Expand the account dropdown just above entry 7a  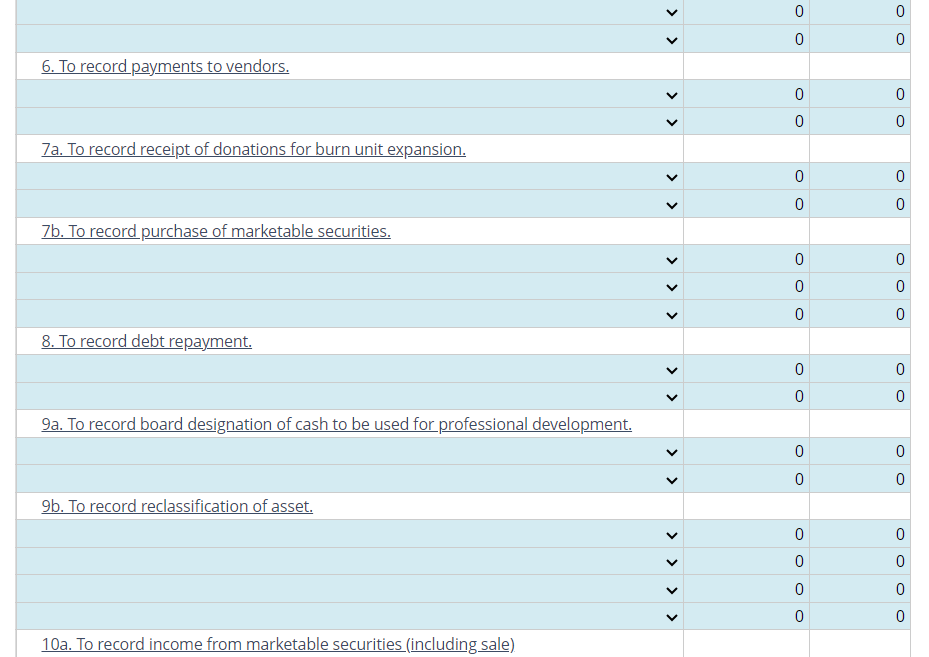tap(670, 121)
